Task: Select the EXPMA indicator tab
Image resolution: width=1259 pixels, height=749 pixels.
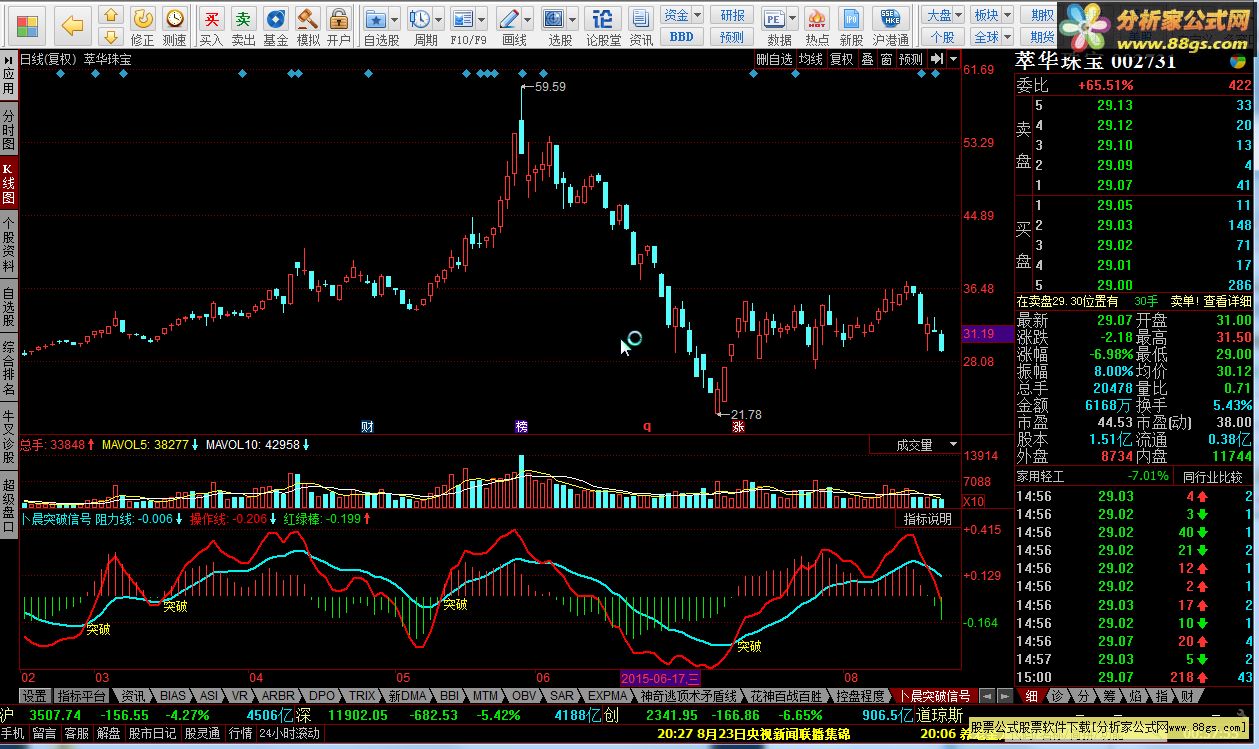Action: click(x=608, y=696)
